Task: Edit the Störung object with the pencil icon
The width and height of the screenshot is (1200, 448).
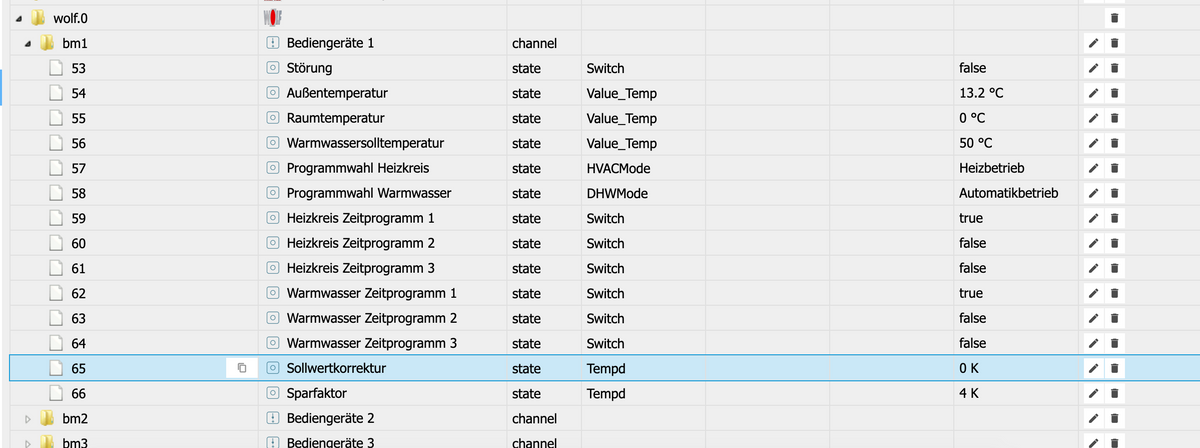Action: (x=1096, y=69)
